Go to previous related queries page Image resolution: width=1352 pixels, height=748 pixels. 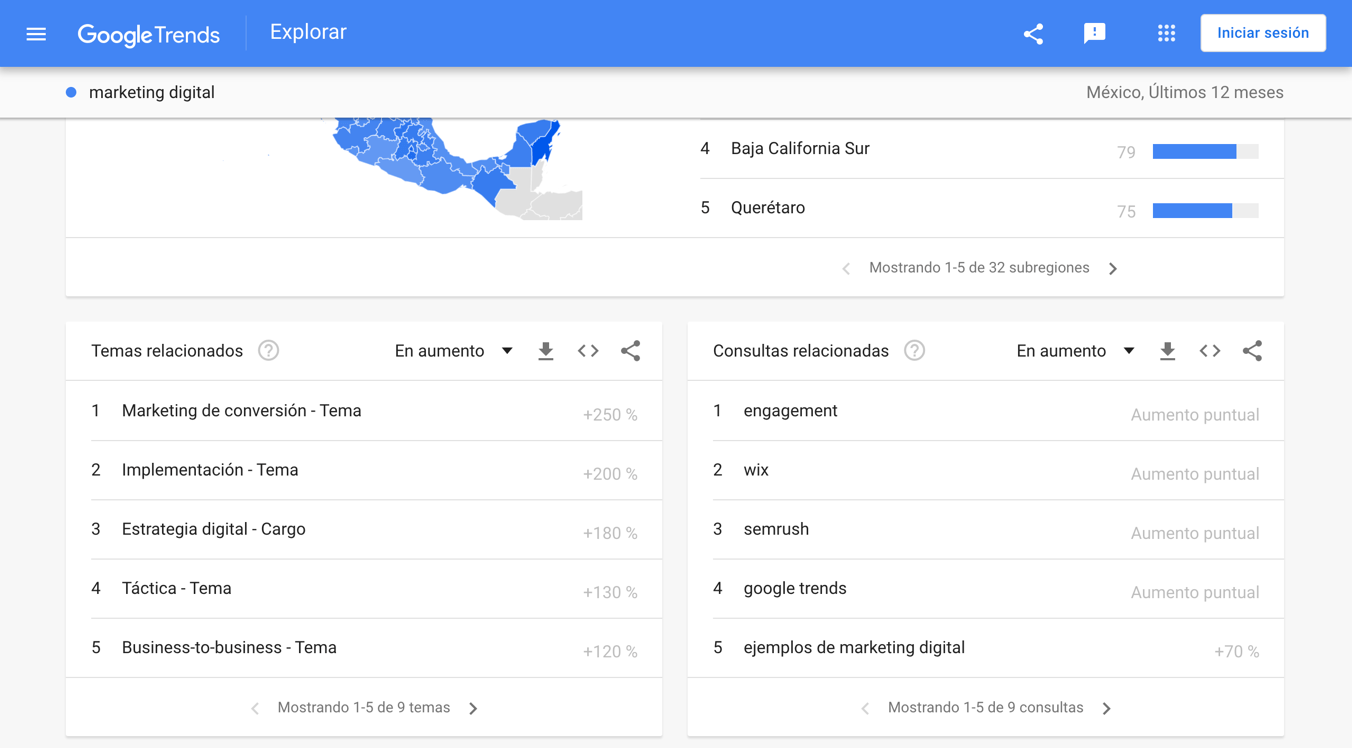click(x=865, y=708)
